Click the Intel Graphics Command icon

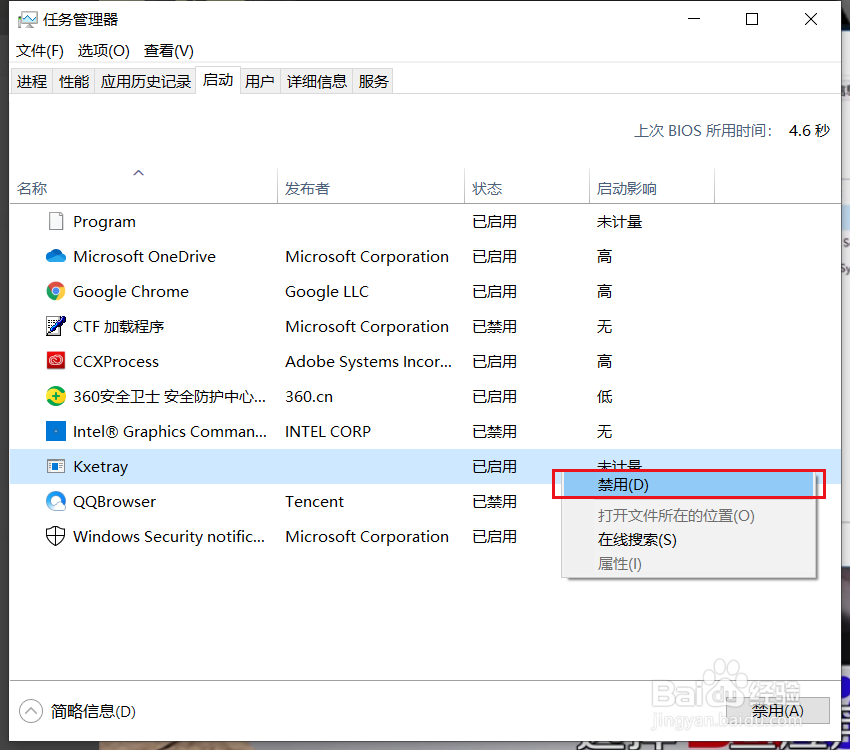coord(57,431)
